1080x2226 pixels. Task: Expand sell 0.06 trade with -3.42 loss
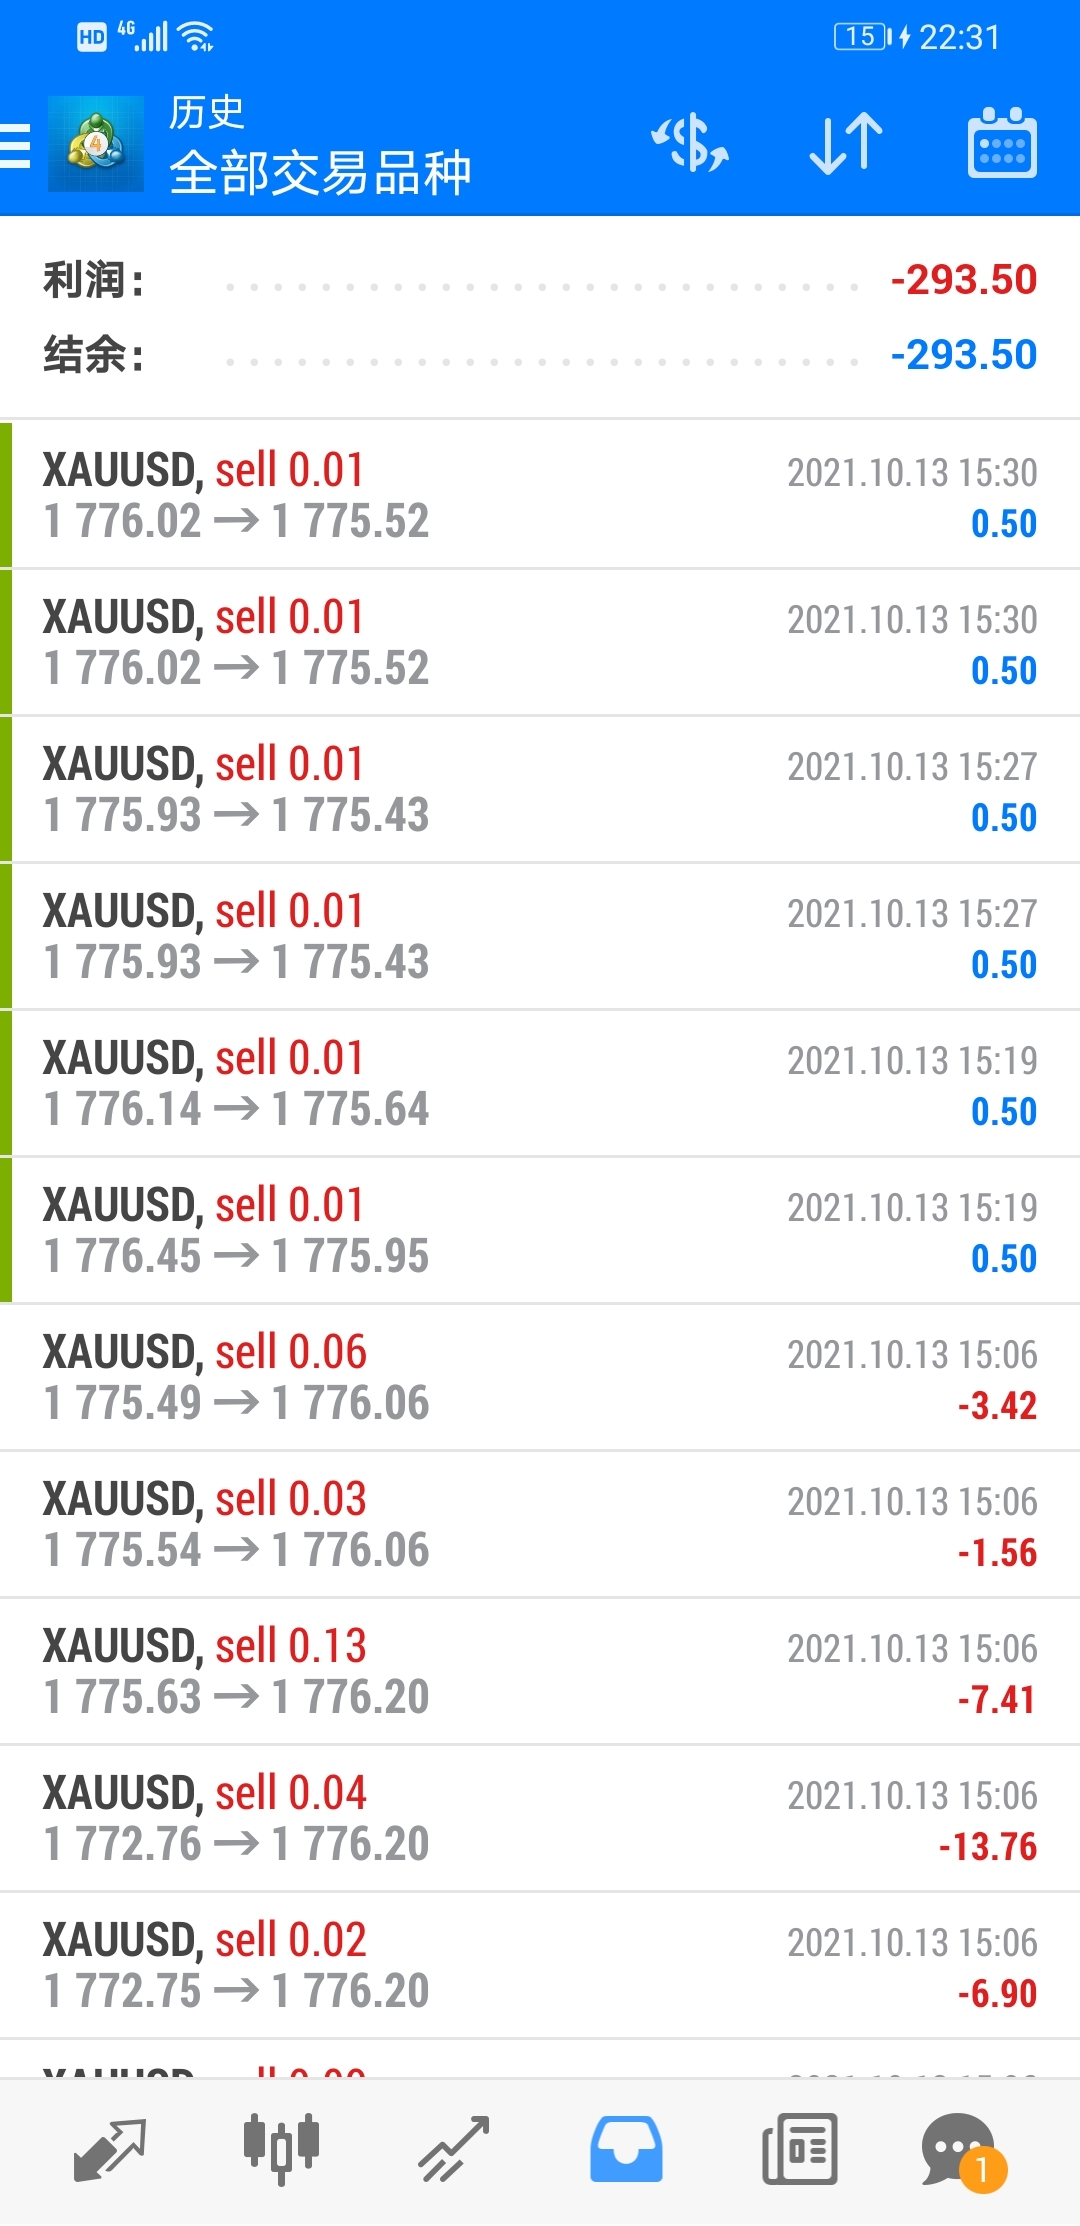pos(540,1377)
